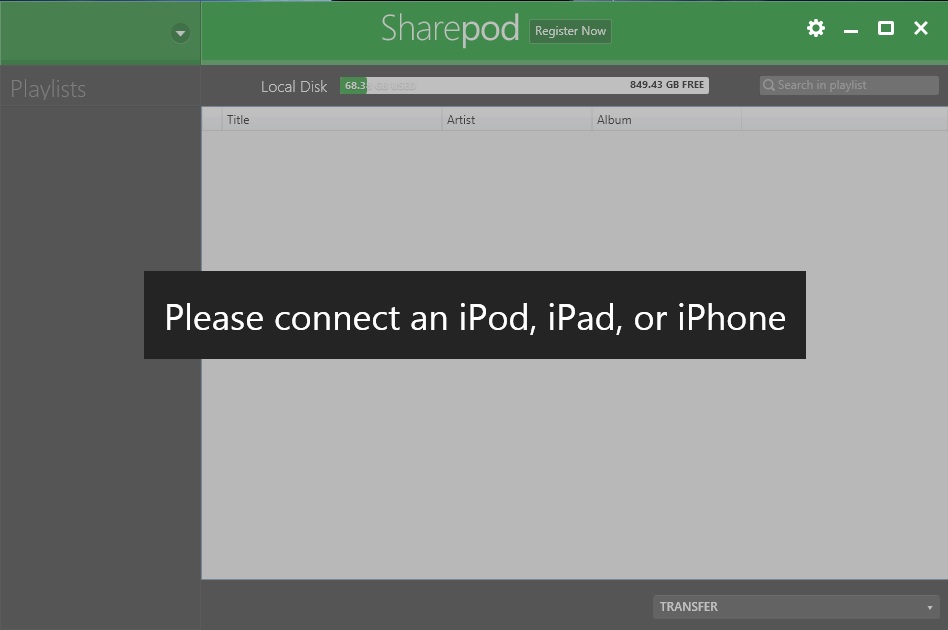
Task: Click the Local Disk label
Action: (x=294, y=86)
